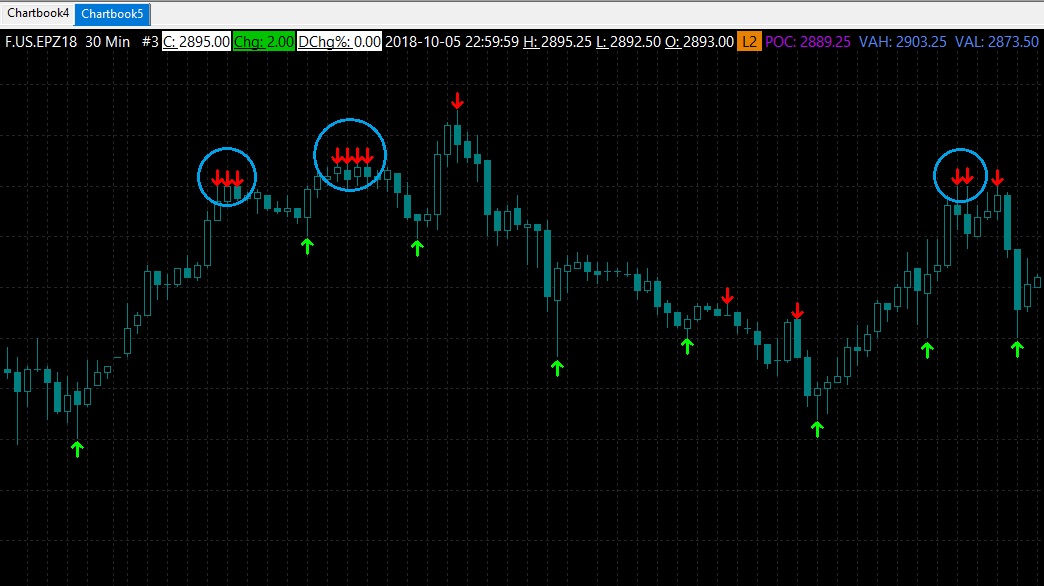Click the orange L2 indicator badge
1044x586 pixels.
click(x=749, y=42)
